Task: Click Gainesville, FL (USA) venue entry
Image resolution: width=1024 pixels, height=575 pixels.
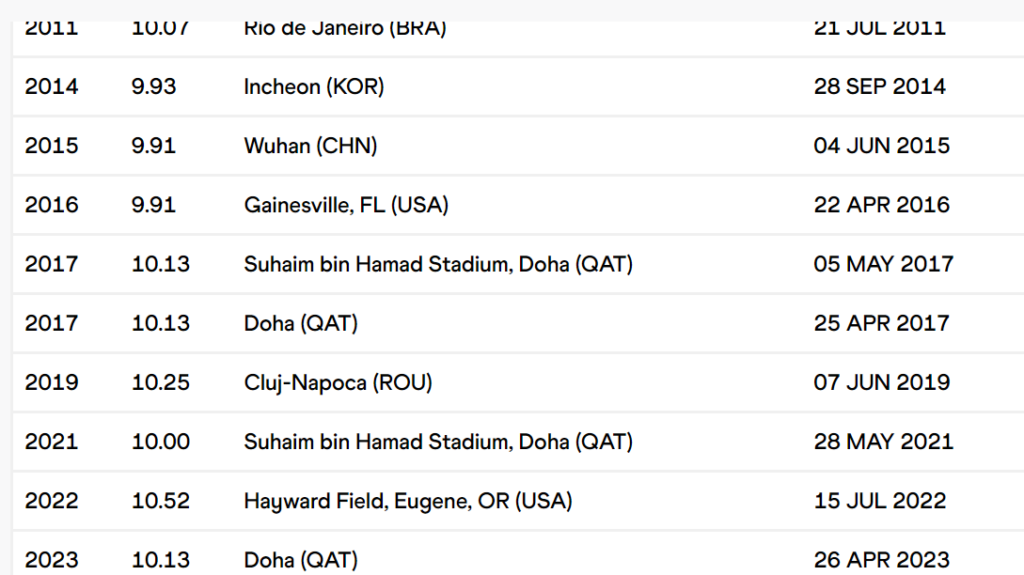Action: click(346, 205)
